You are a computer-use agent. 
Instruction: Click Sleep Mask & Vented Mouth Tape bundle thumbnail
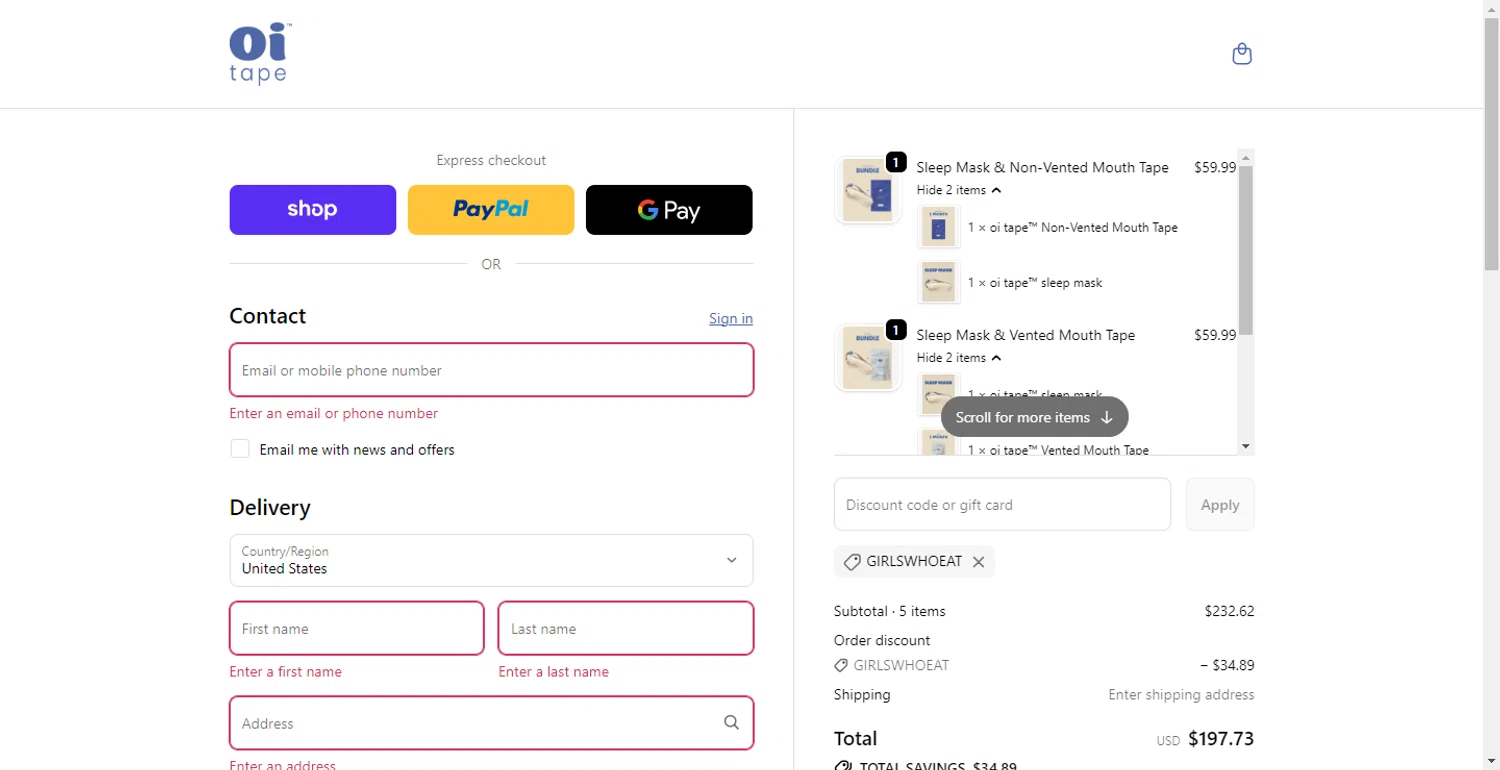(x=868, y=358)
